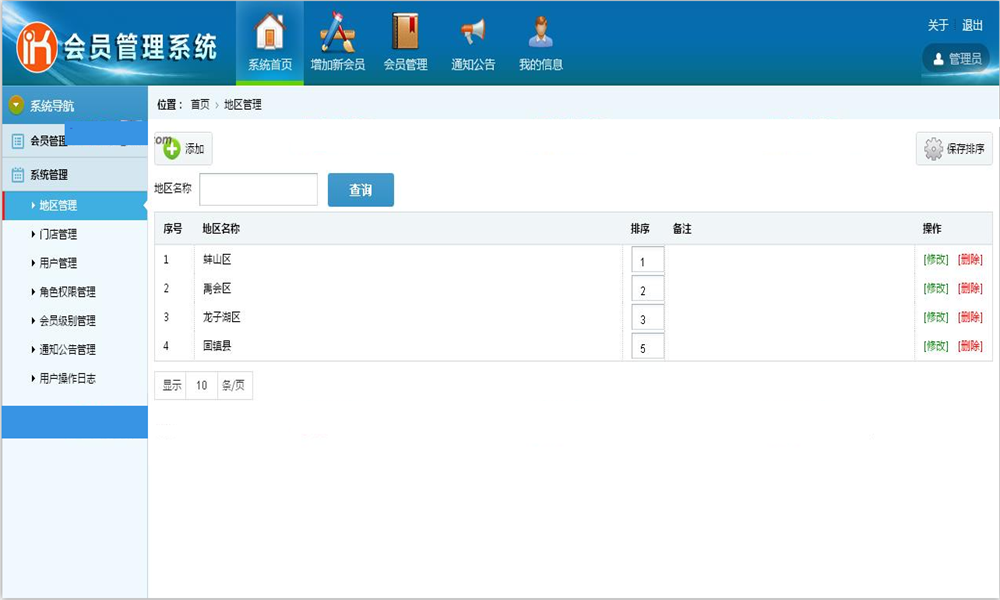
Task: Click the 退出 logout link
Action: coord(972,26)
